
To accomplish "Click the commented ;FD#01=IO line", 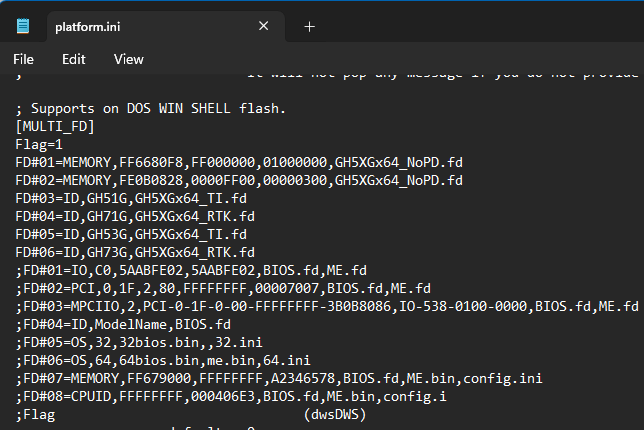I will [190, 270].
